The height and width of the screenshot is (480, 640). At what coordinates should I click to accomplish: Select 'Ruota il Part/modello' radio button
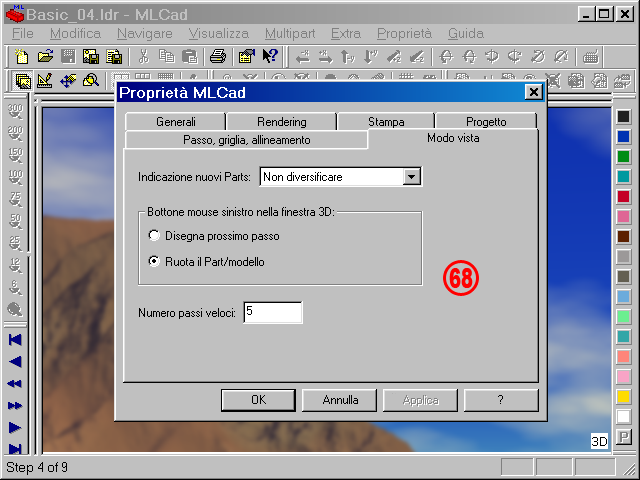coord(154,261)
